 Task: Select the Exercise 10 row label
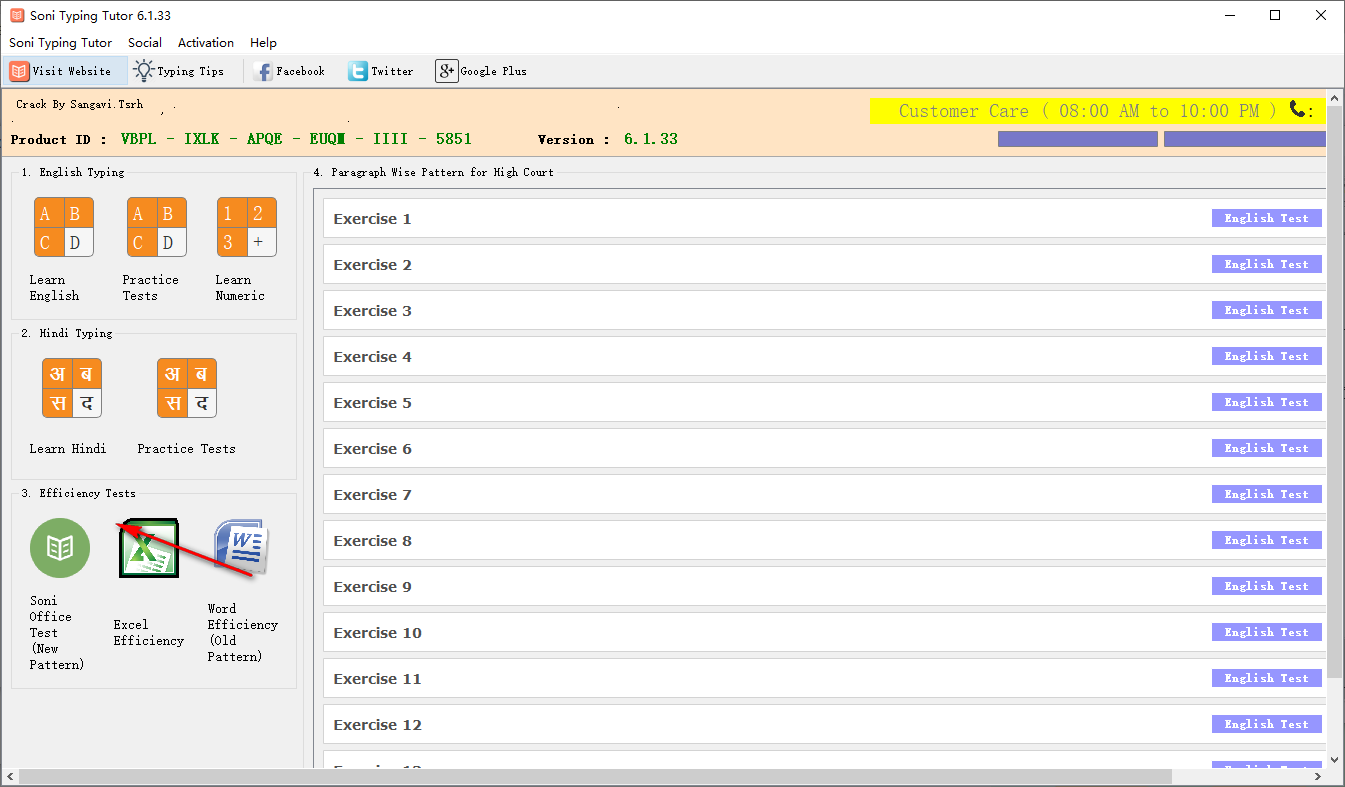pos(377,633)
